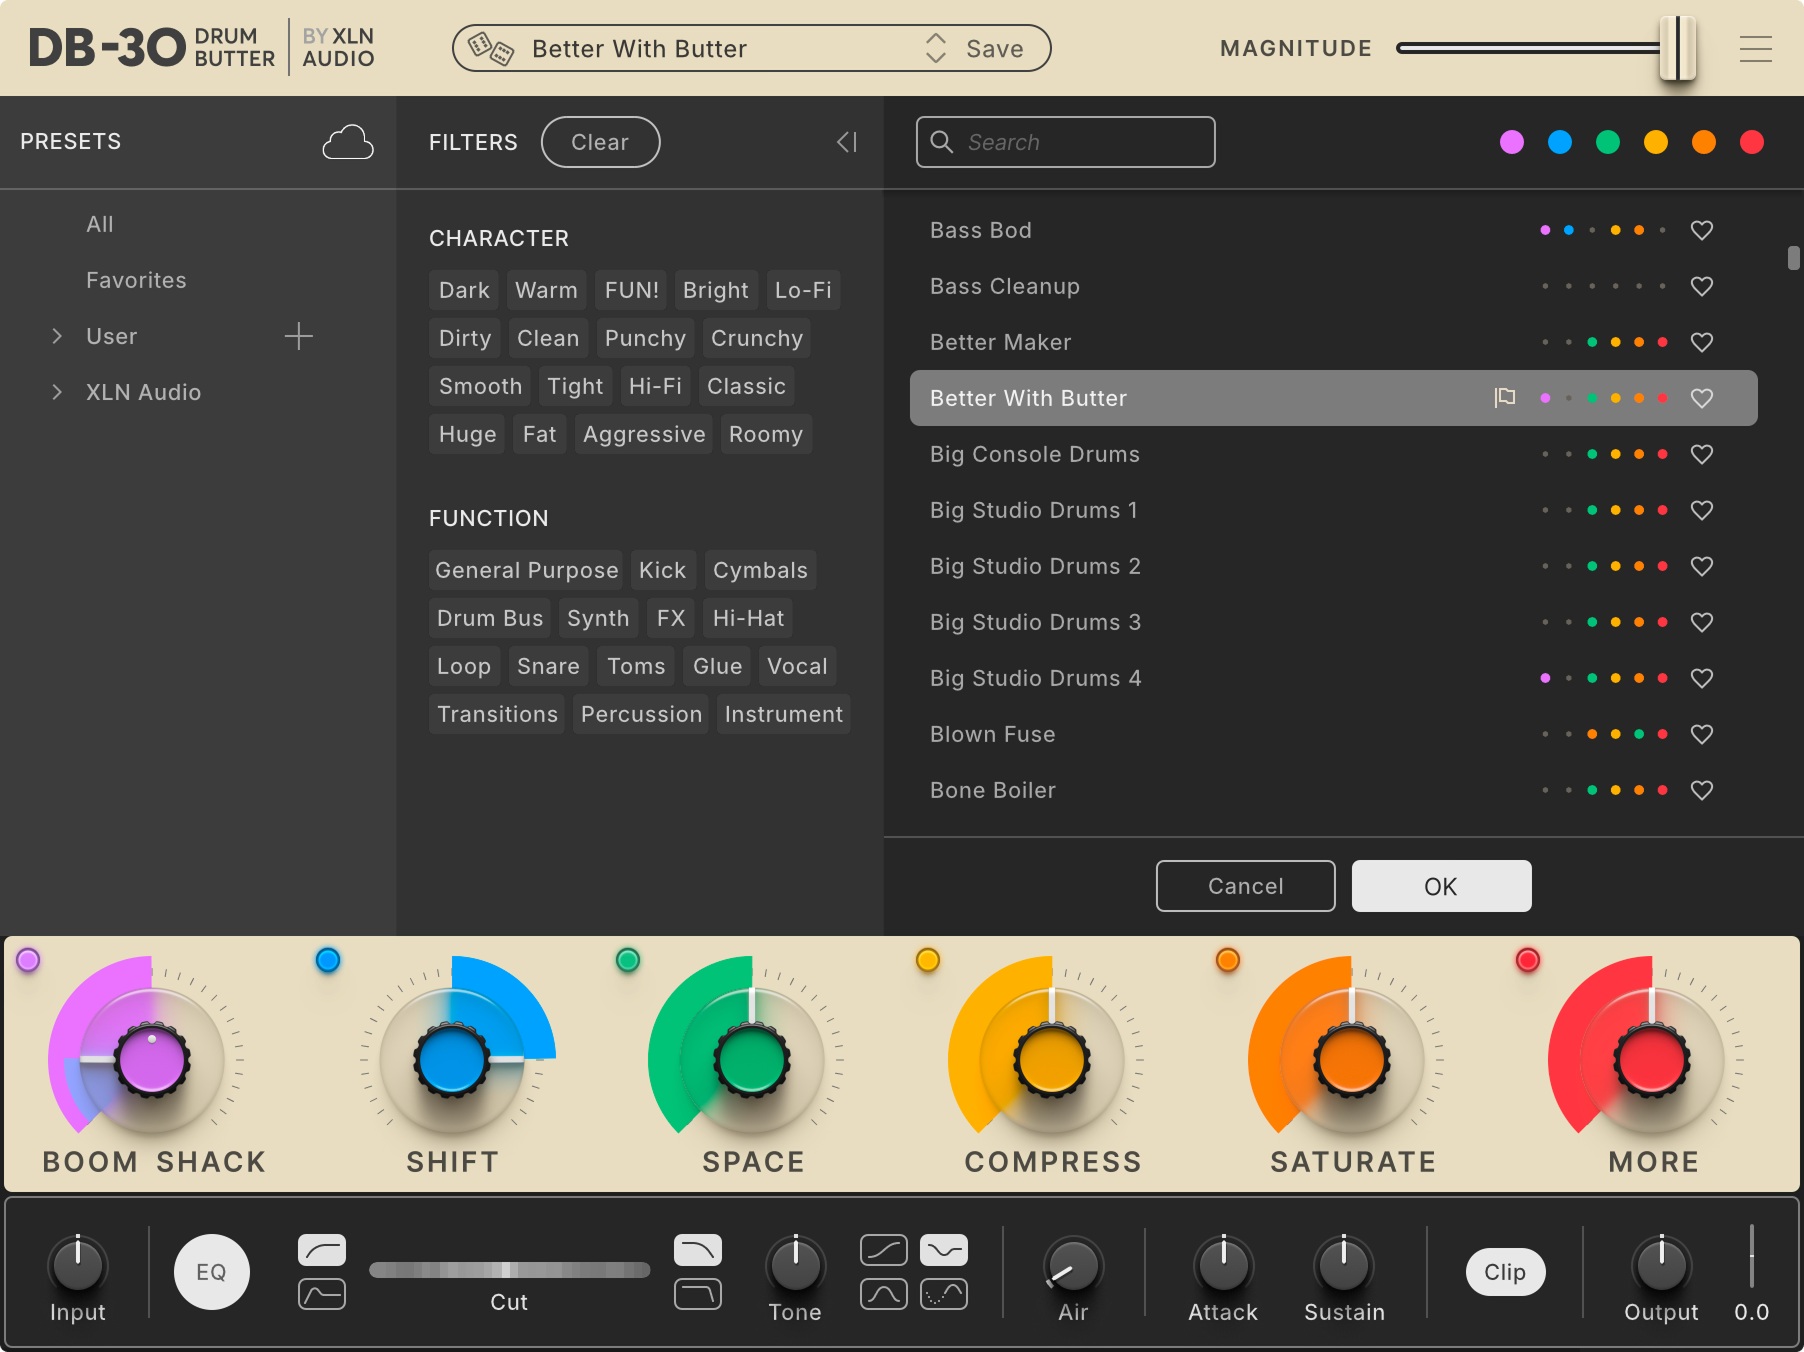
Task: Add a user folder with plus icon
Action: tap(298, 336)
